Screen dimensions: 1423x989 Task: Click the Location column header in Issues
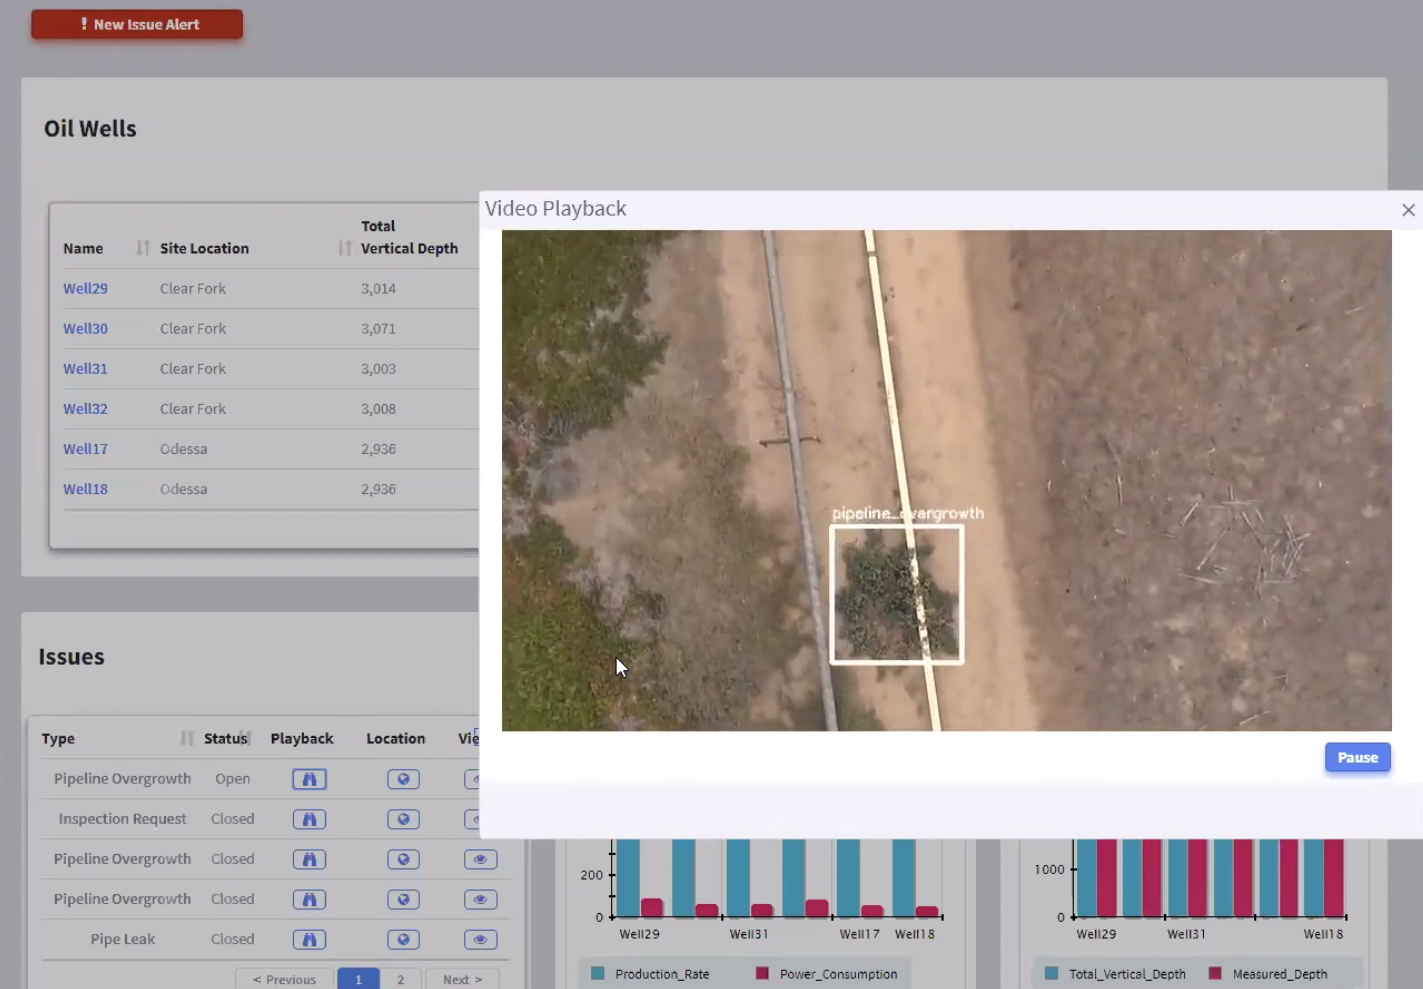tap(396, 738)
